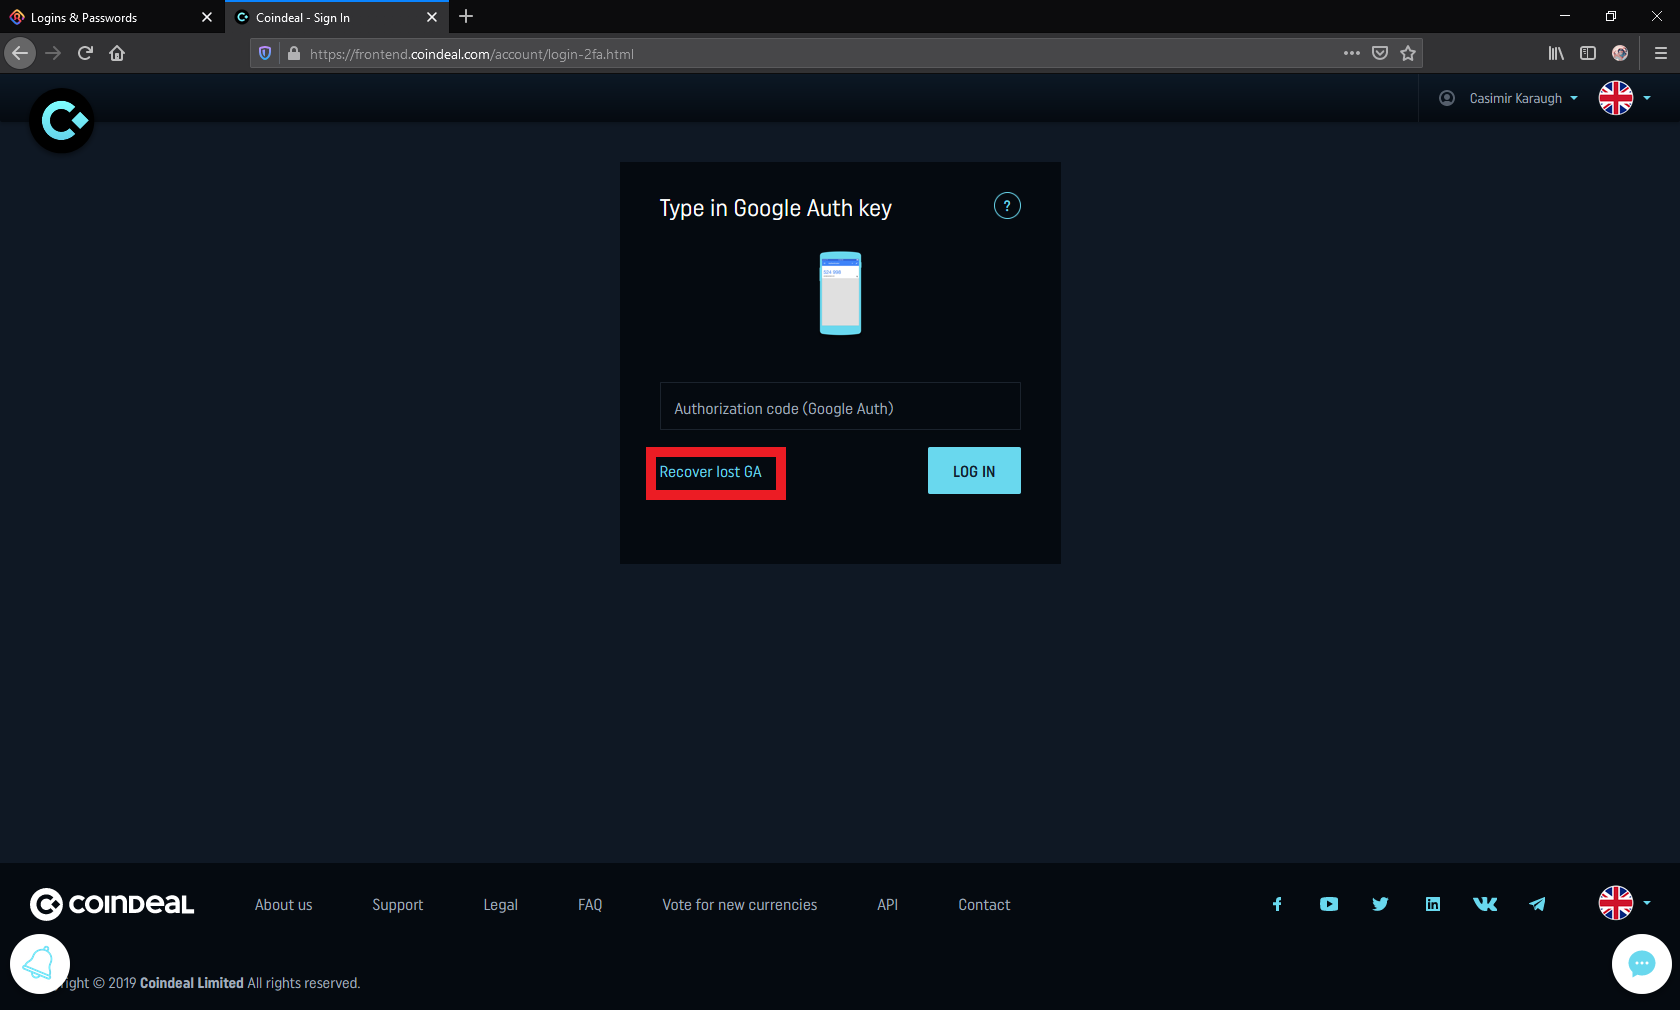Open the About us footer link

point(284,905)
